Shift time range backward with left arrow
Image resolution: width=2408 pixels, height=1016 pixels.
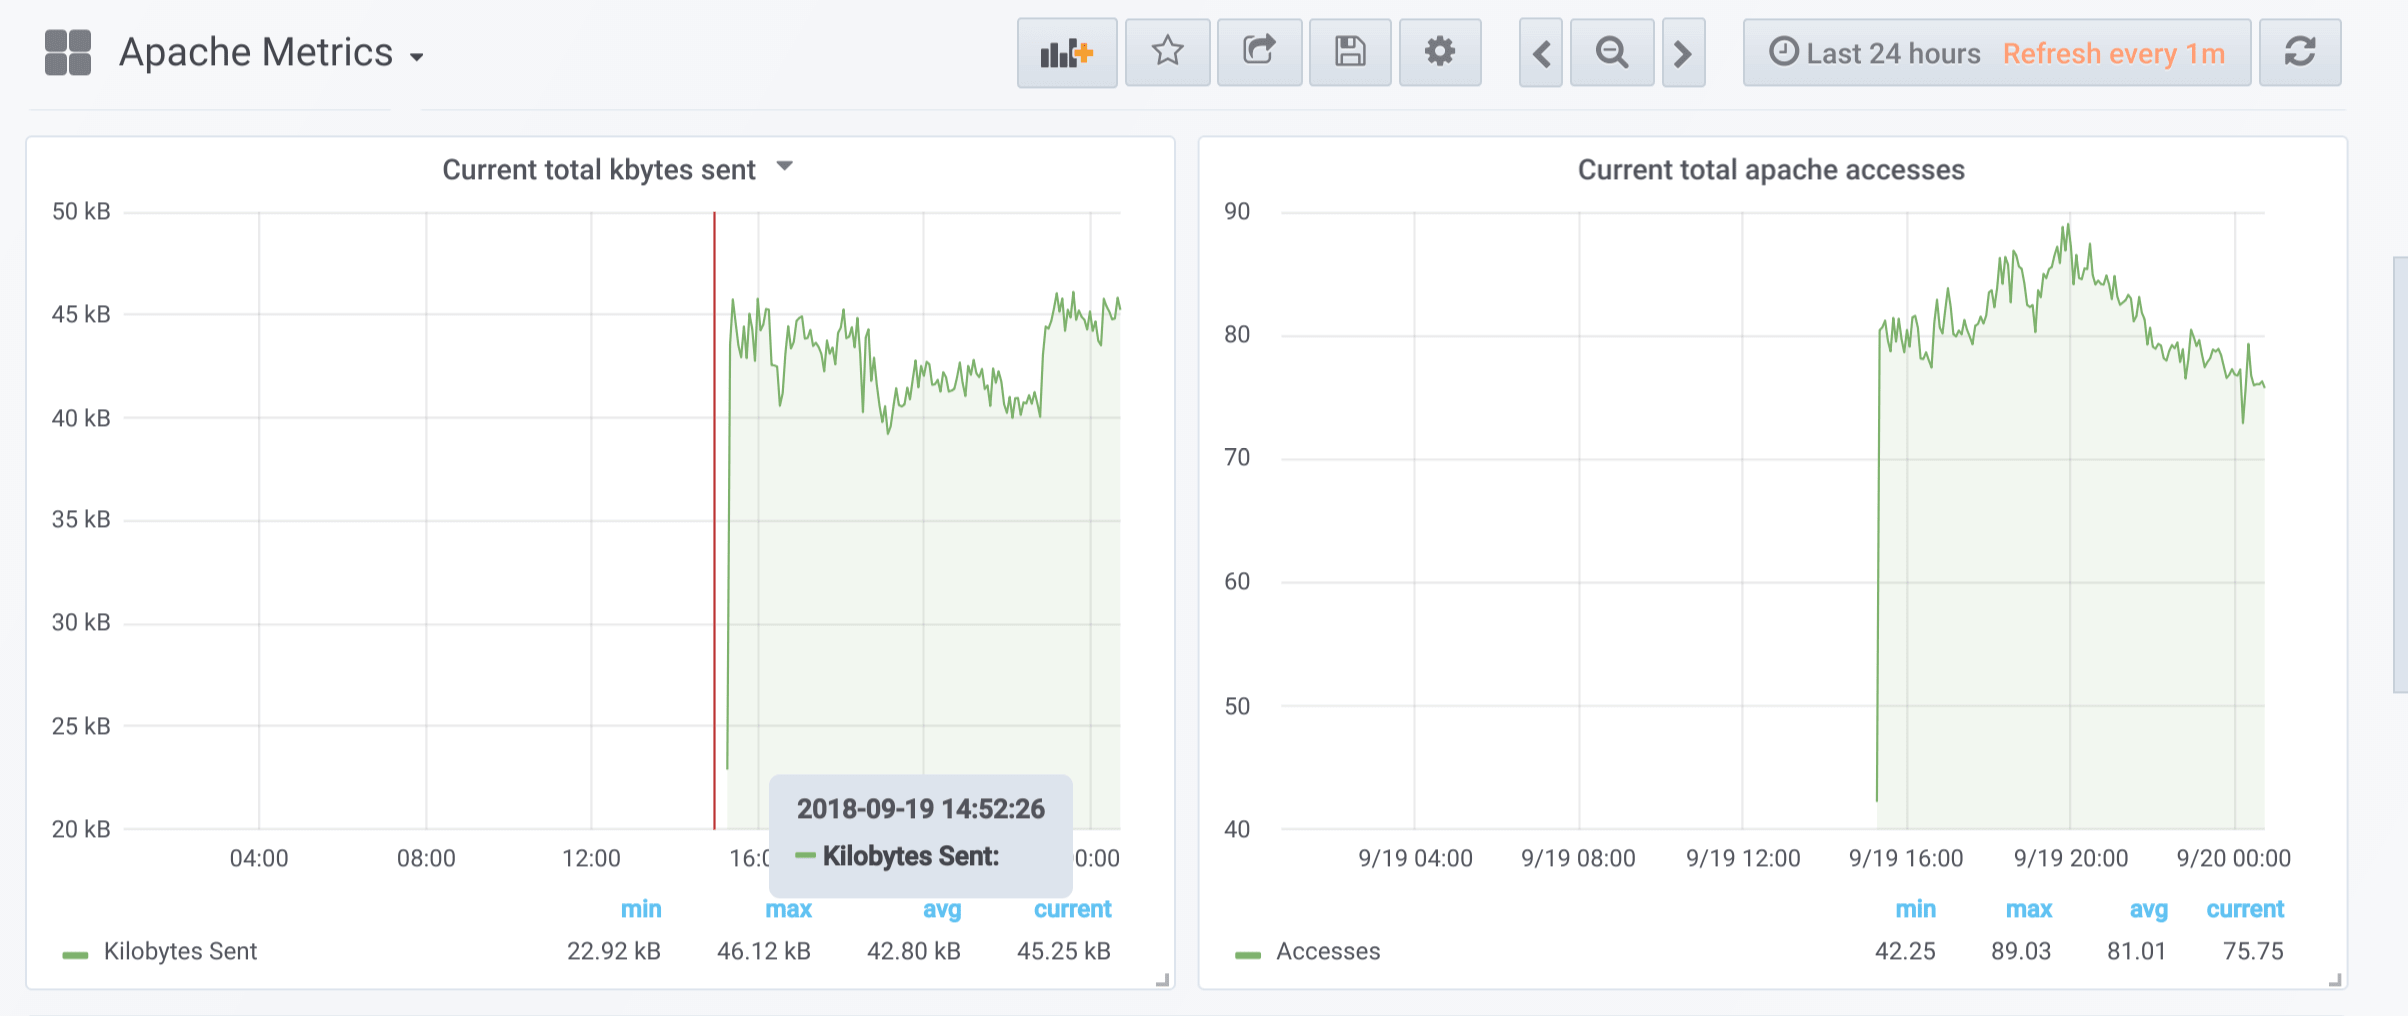coord(1541,53)
